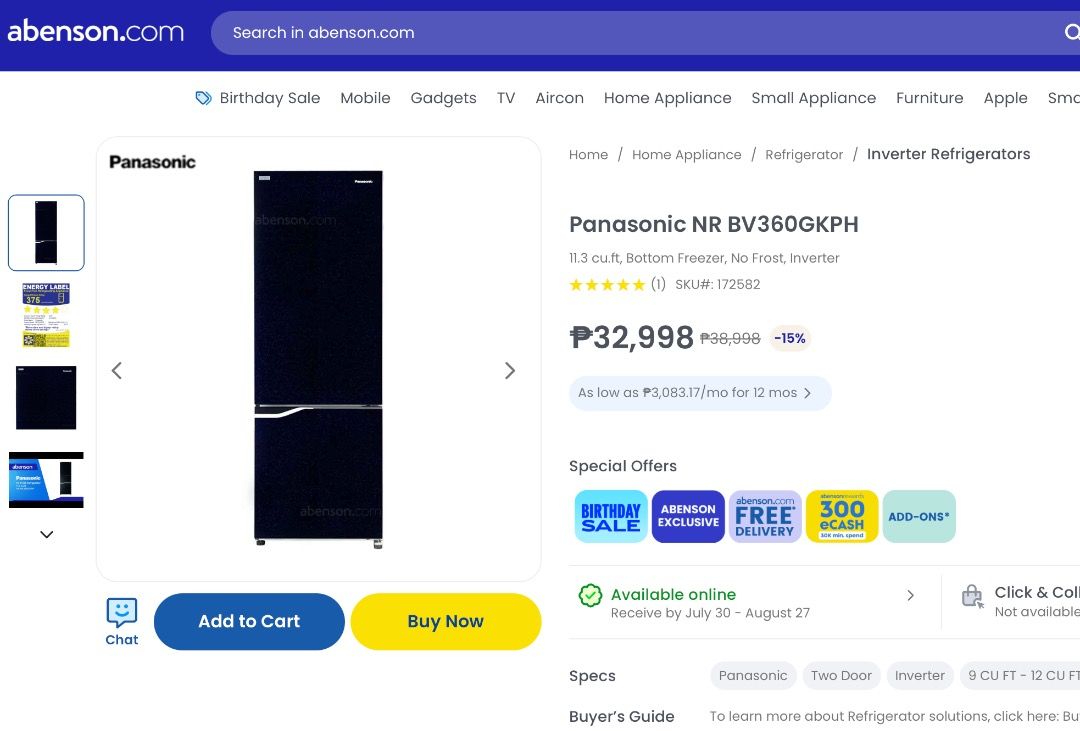Select the FREE DELIVERY badge

764,516
